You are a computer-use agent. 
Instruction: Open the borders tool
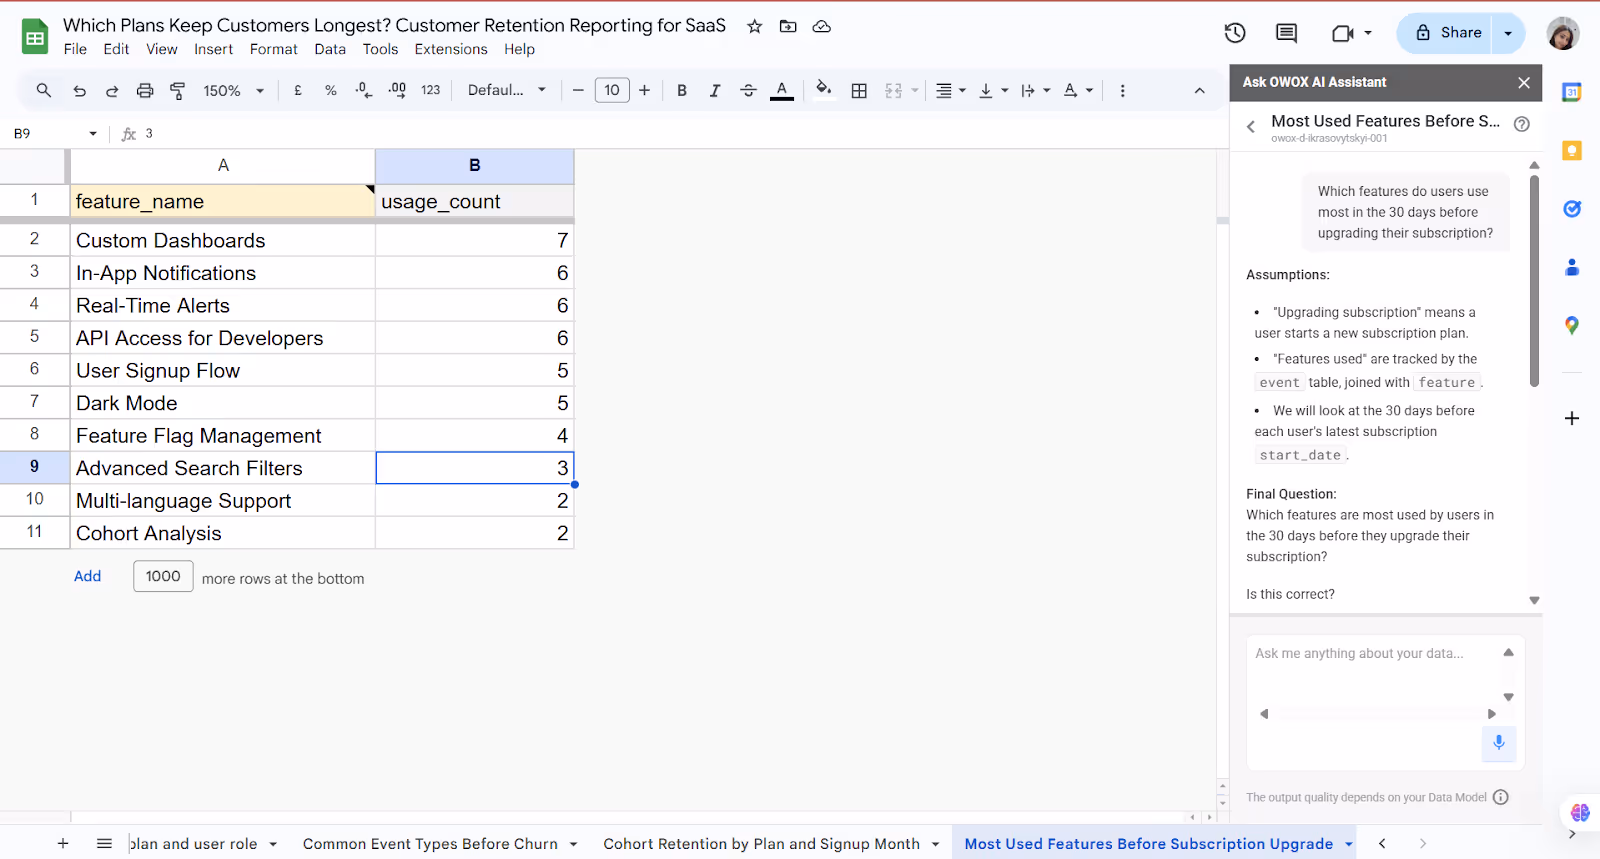point(859,90)
